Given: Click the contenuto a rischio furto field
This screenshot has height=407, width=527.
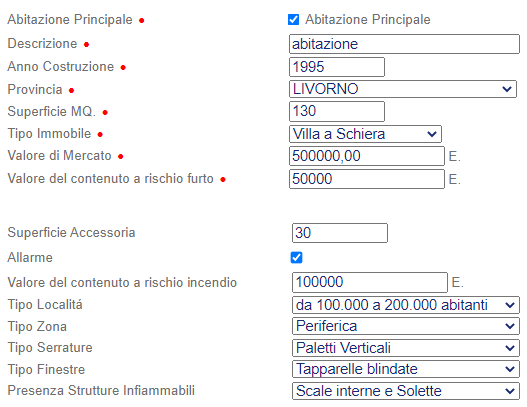Looking at the screenshot, I should click(367, 179).
